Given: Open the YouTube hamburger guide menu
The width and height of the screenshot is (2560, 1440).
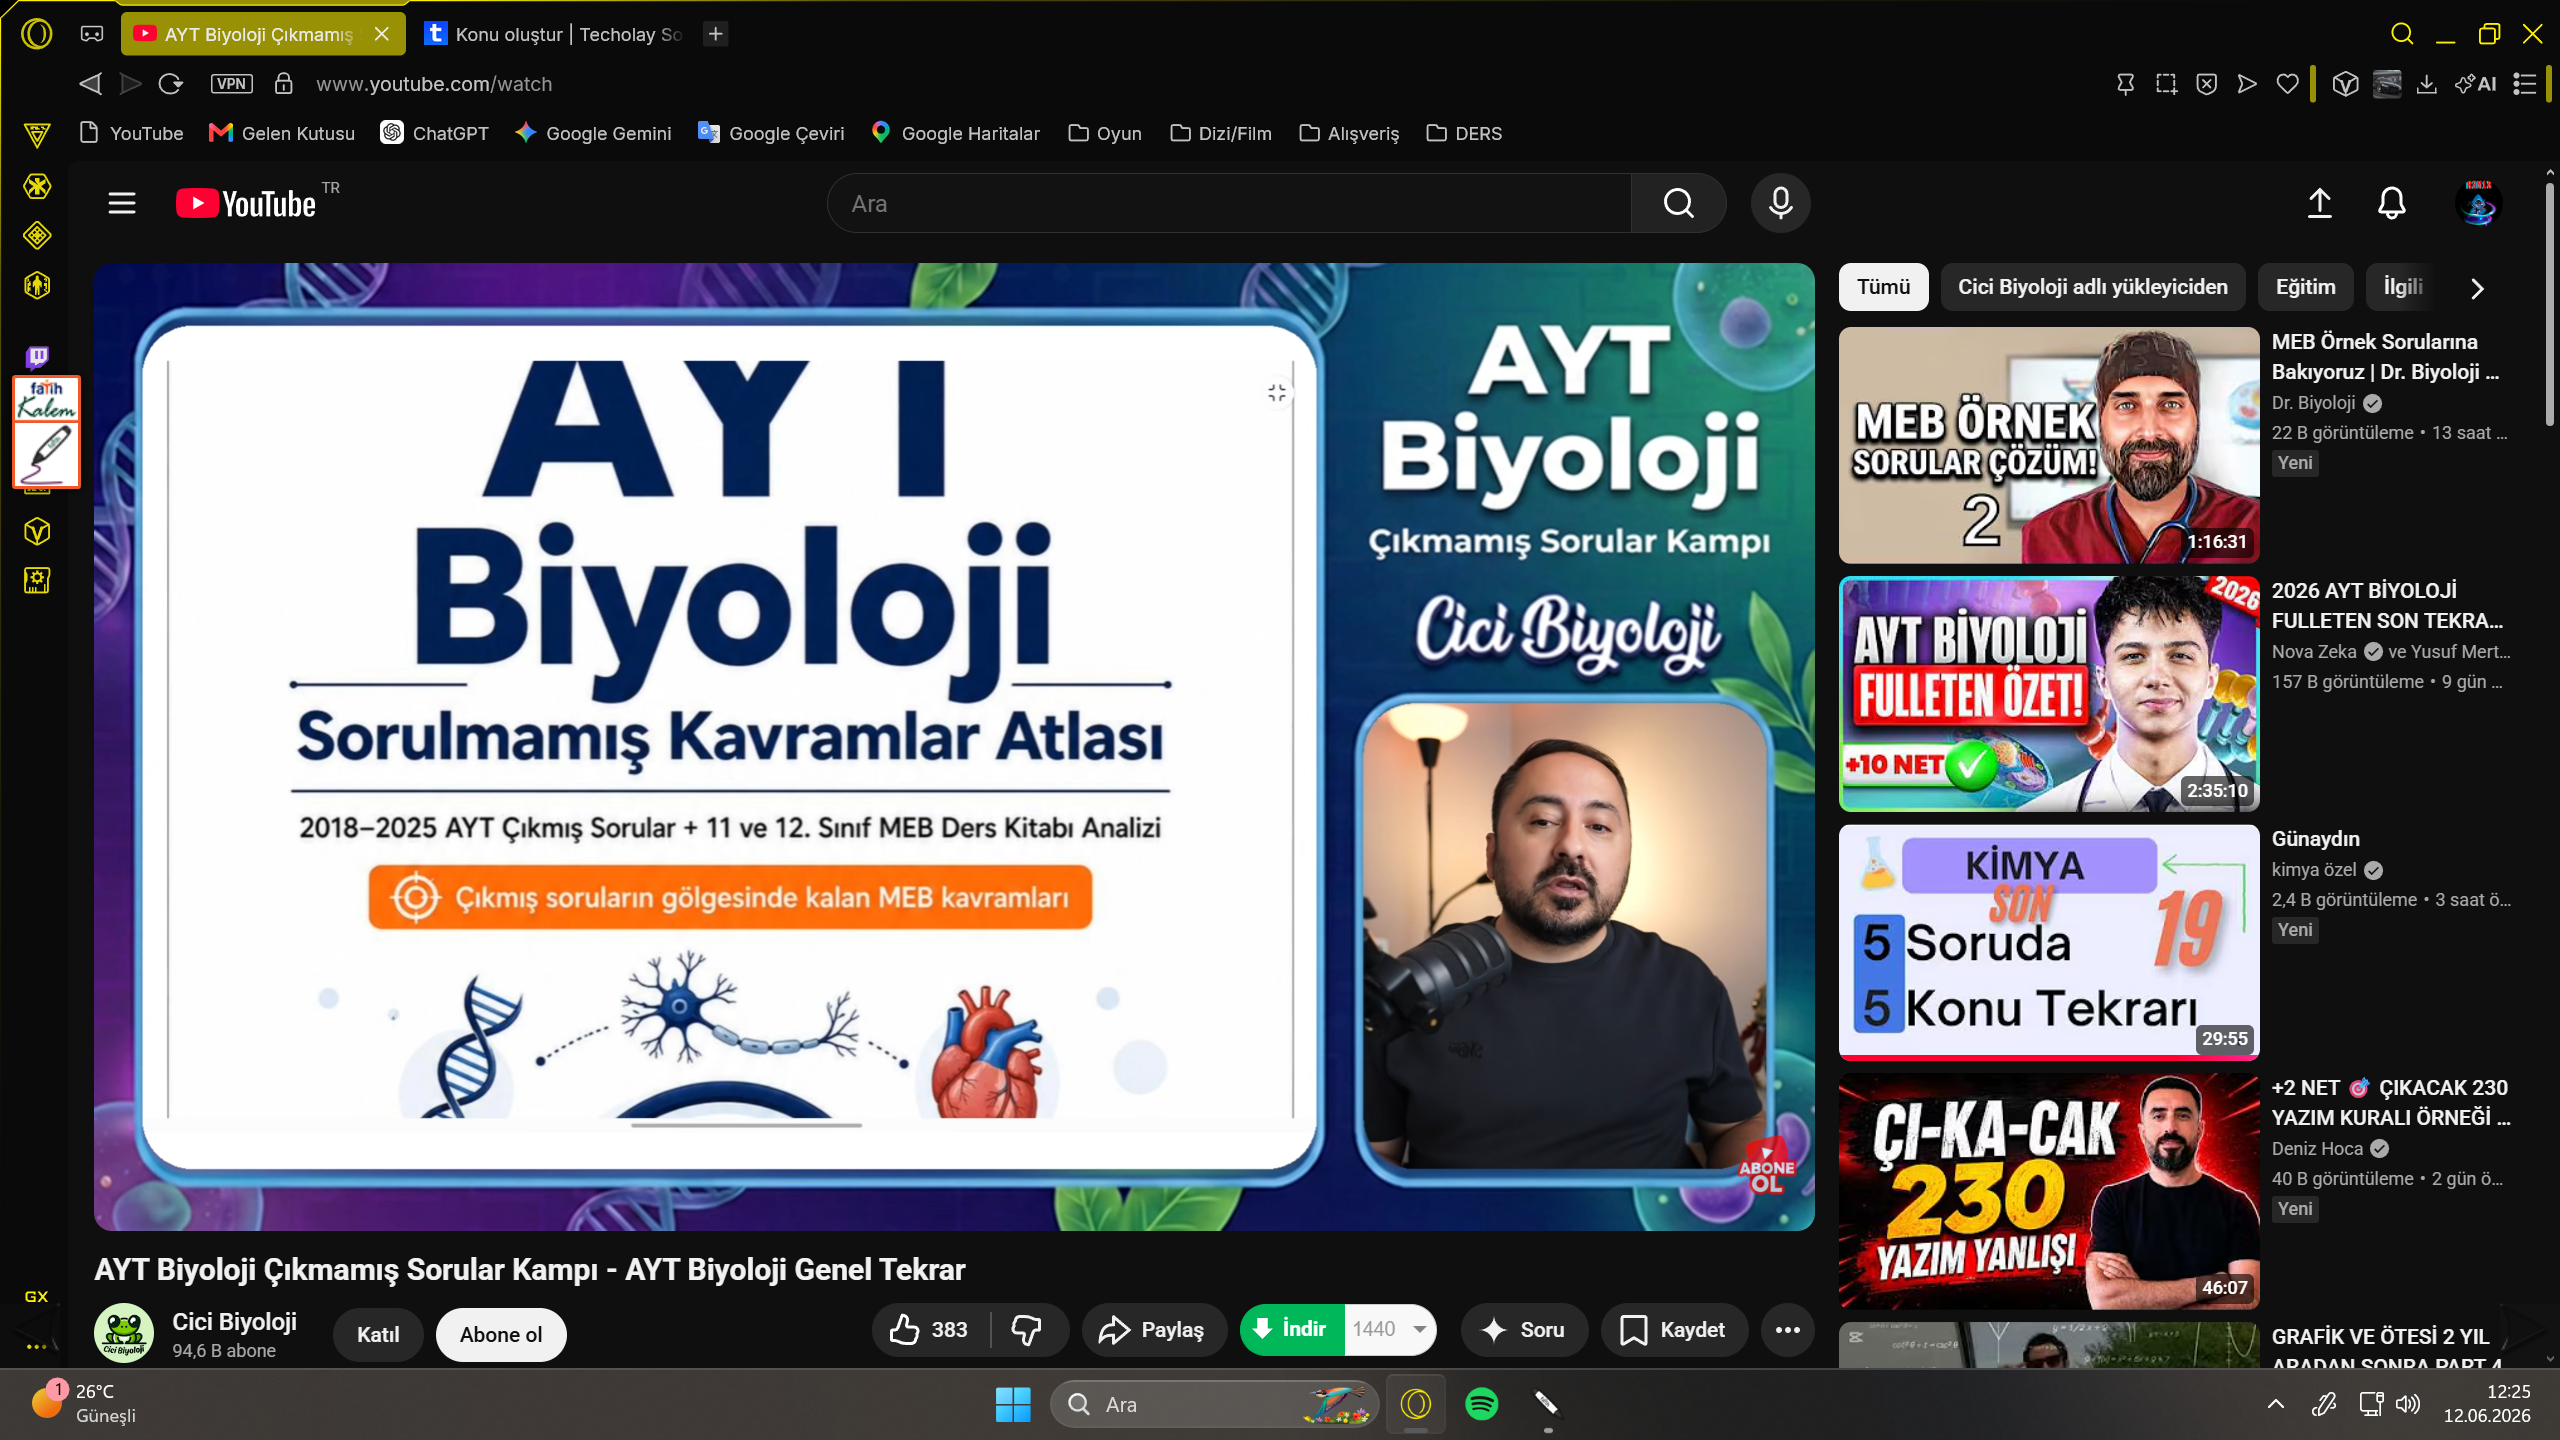Looking at the screenshot, I should tap(122, 203).
